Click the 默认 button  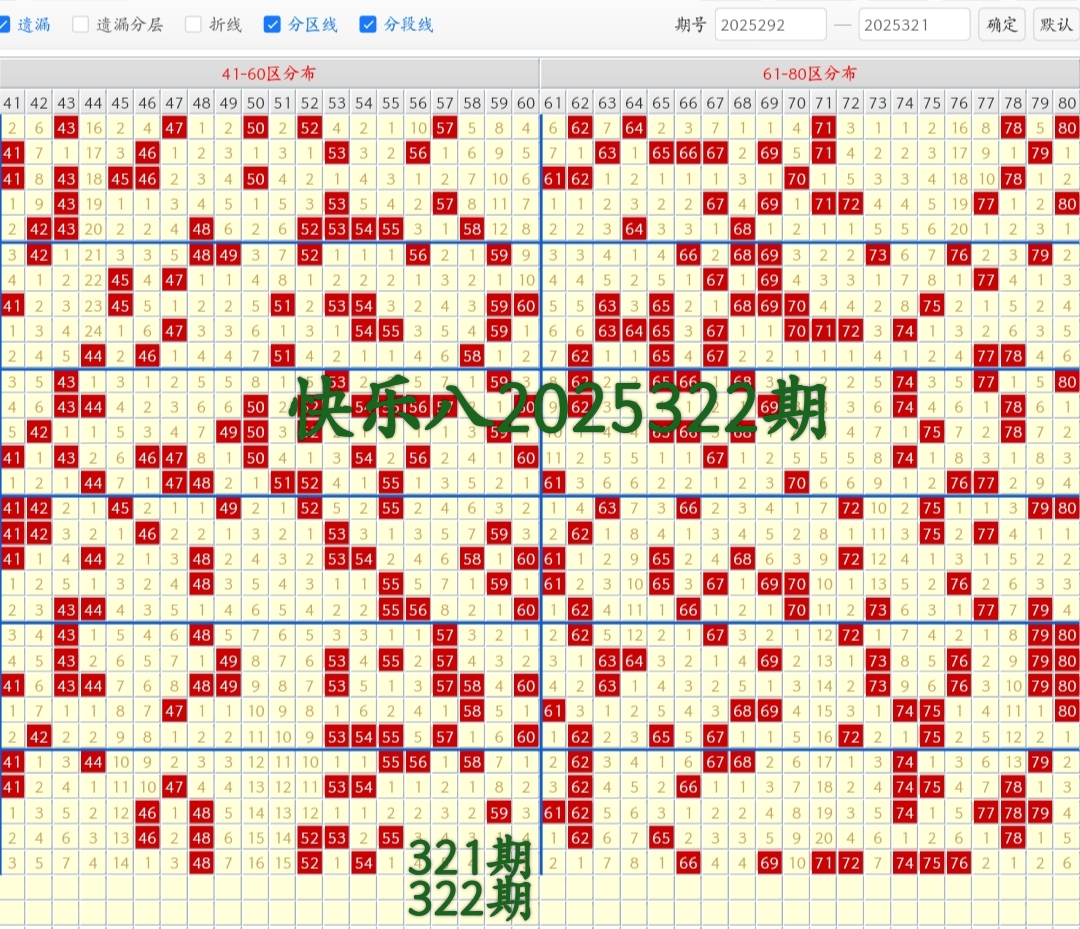(1056, 25)
